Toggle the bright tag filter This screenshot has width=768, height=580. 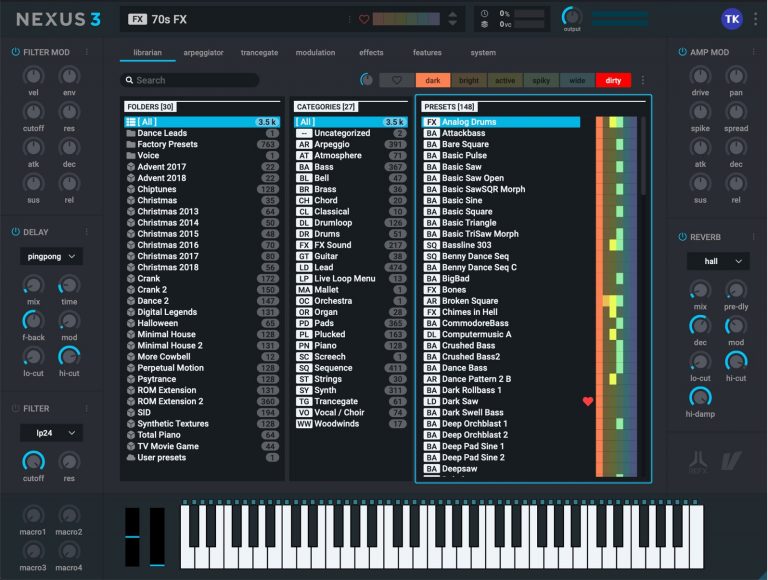click(x=469, y=80)
